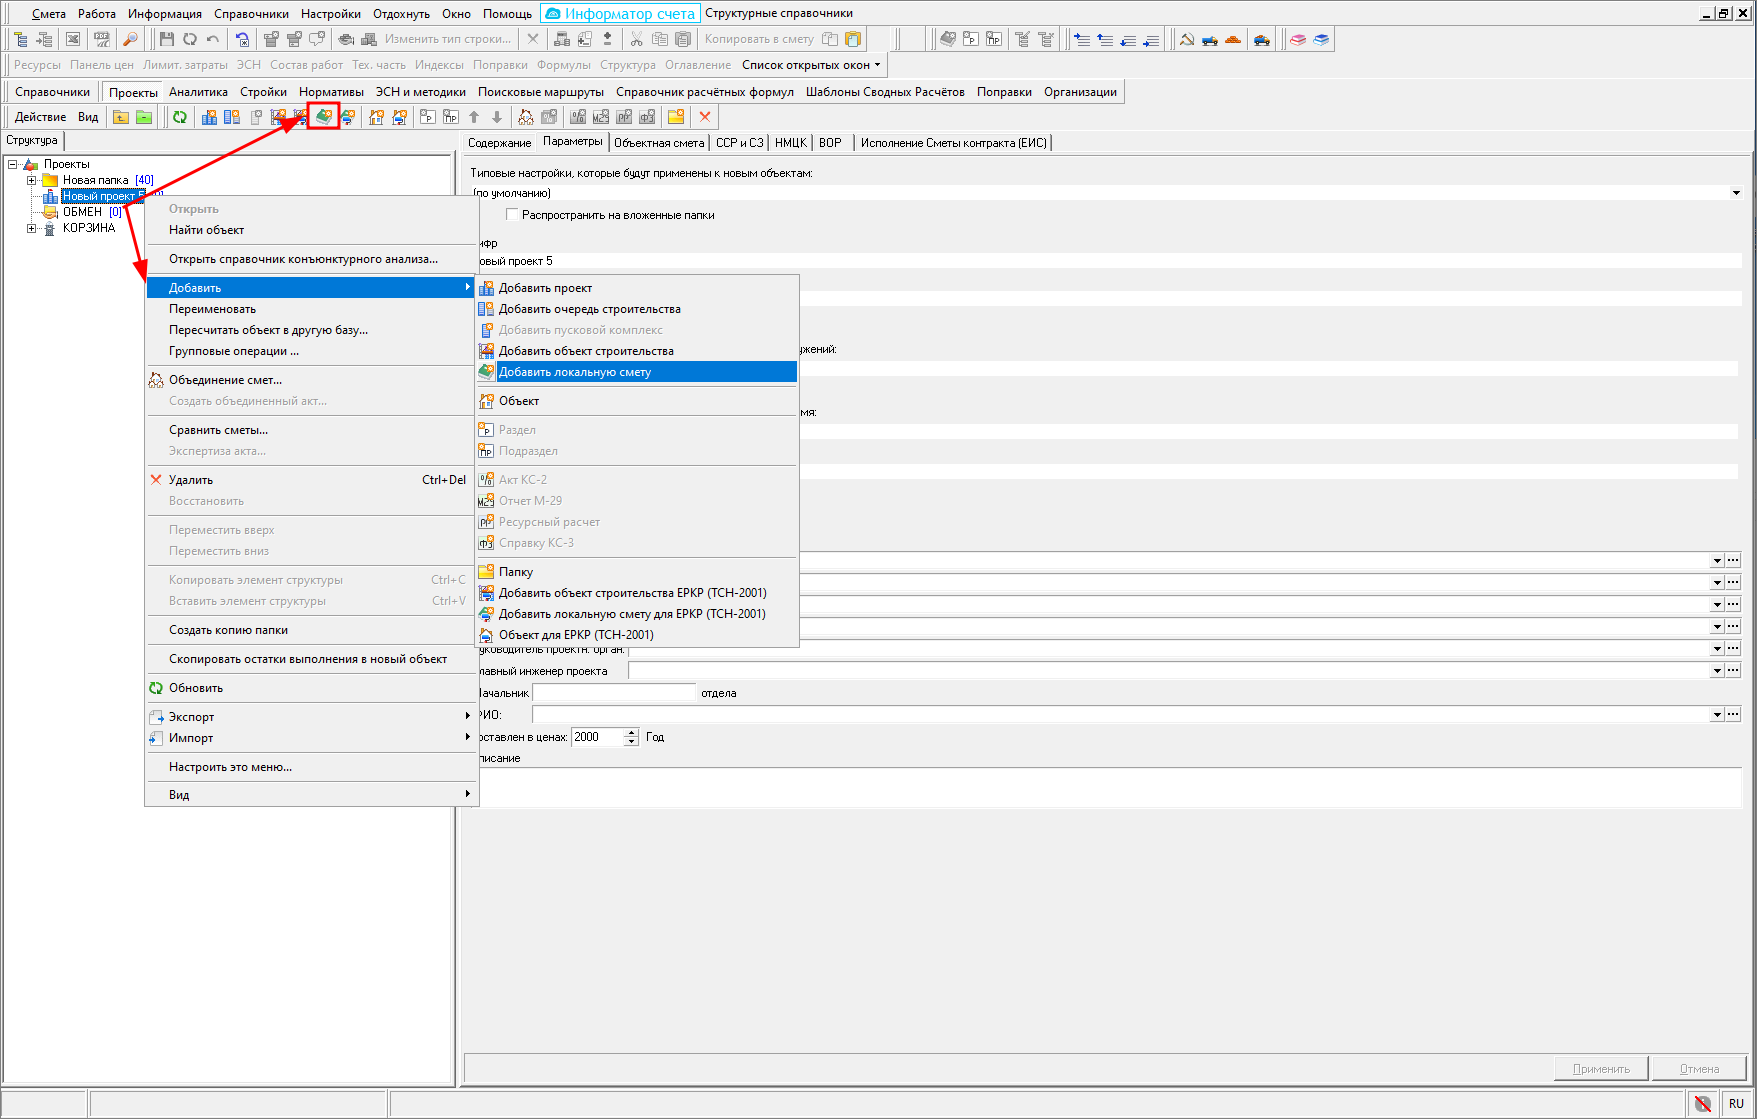
Task: Switch to the 'Объектная смета' tab
Action: pos(659,143)
